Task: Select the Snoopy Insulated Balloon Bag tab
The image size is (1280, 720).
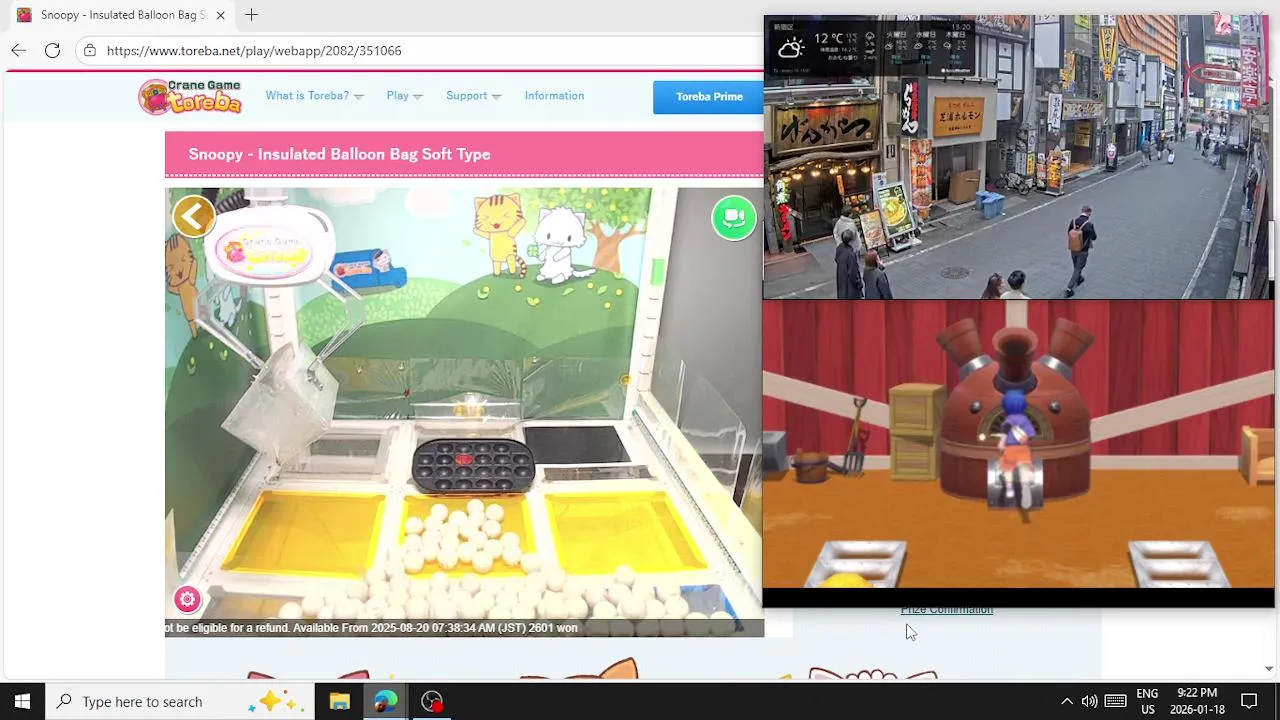Action: coord(120,15)
